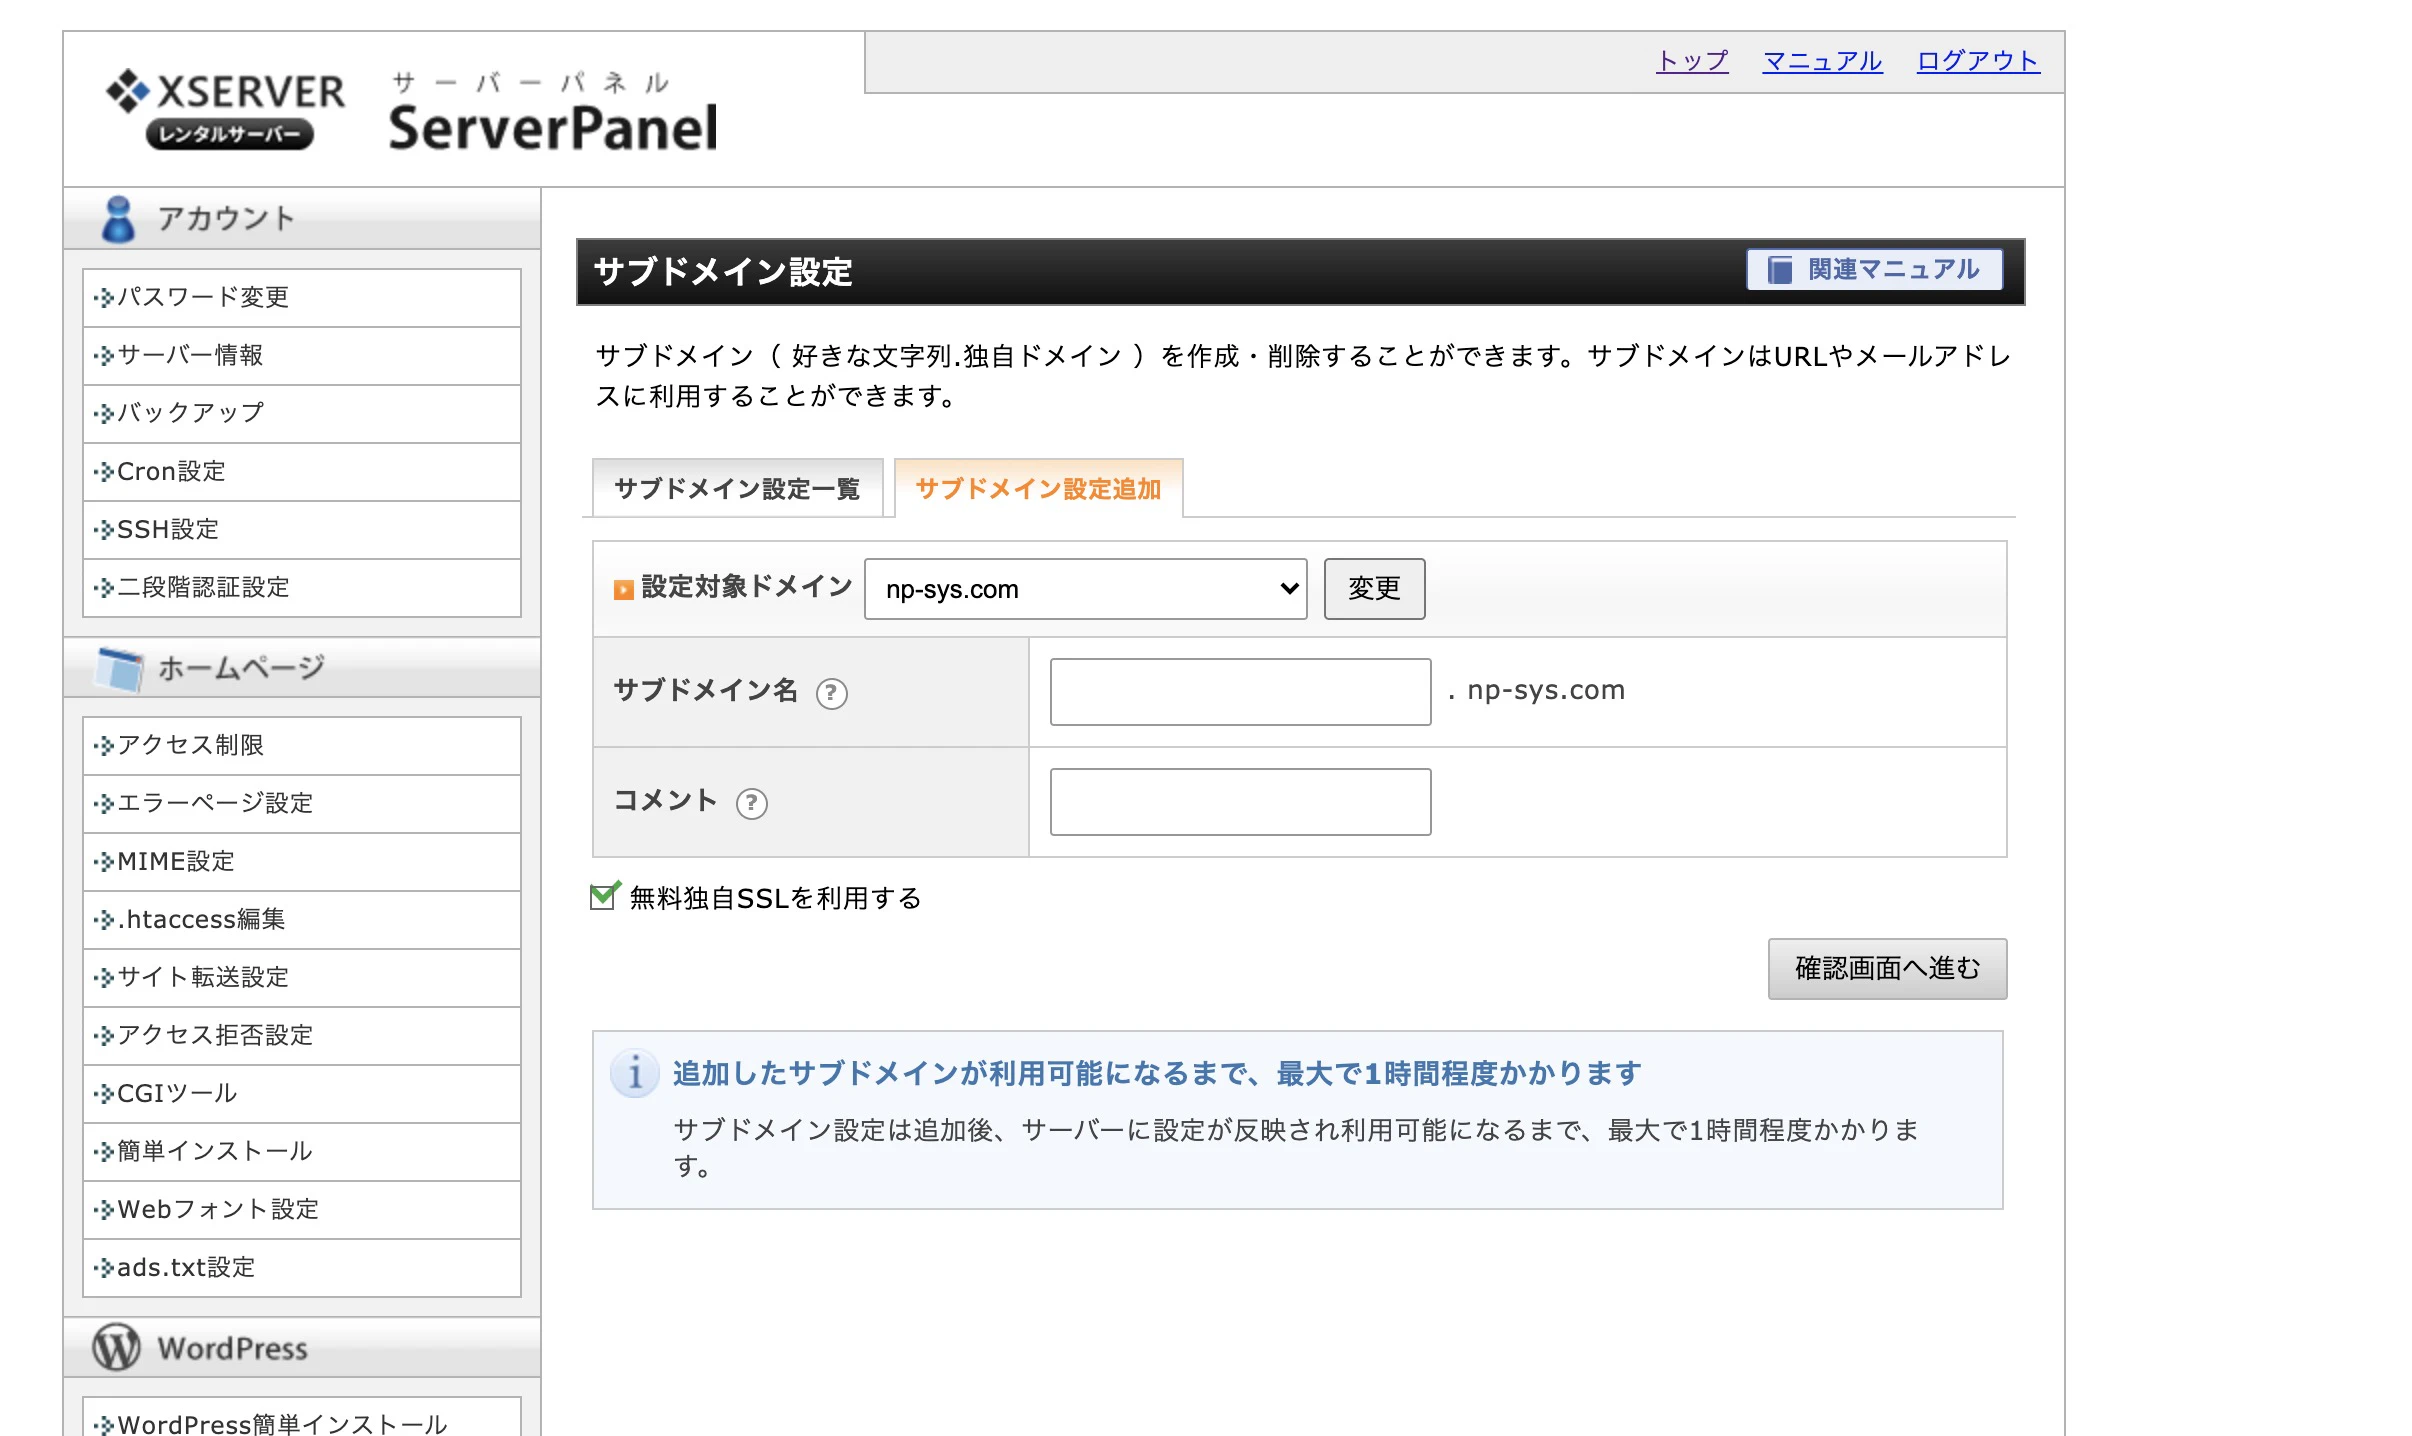Viewport: 2412px width, 1436px height.
Task: Click the XSERVER logo
Action: click(225, 110)
